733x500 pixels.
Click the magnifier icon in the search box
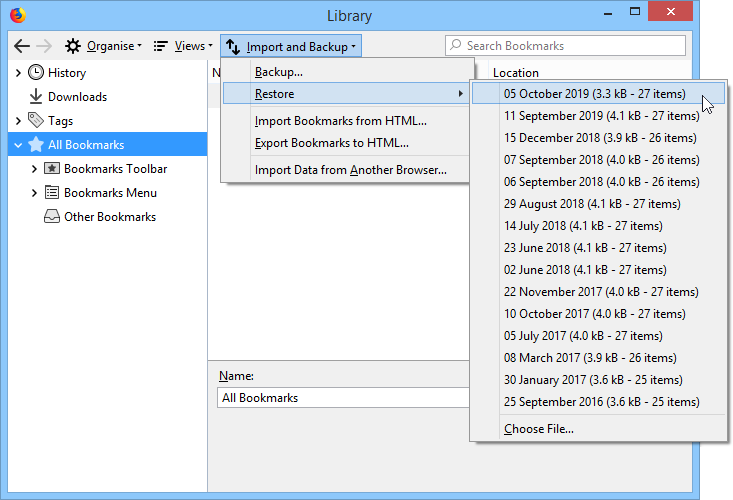(x=456, y=45)
